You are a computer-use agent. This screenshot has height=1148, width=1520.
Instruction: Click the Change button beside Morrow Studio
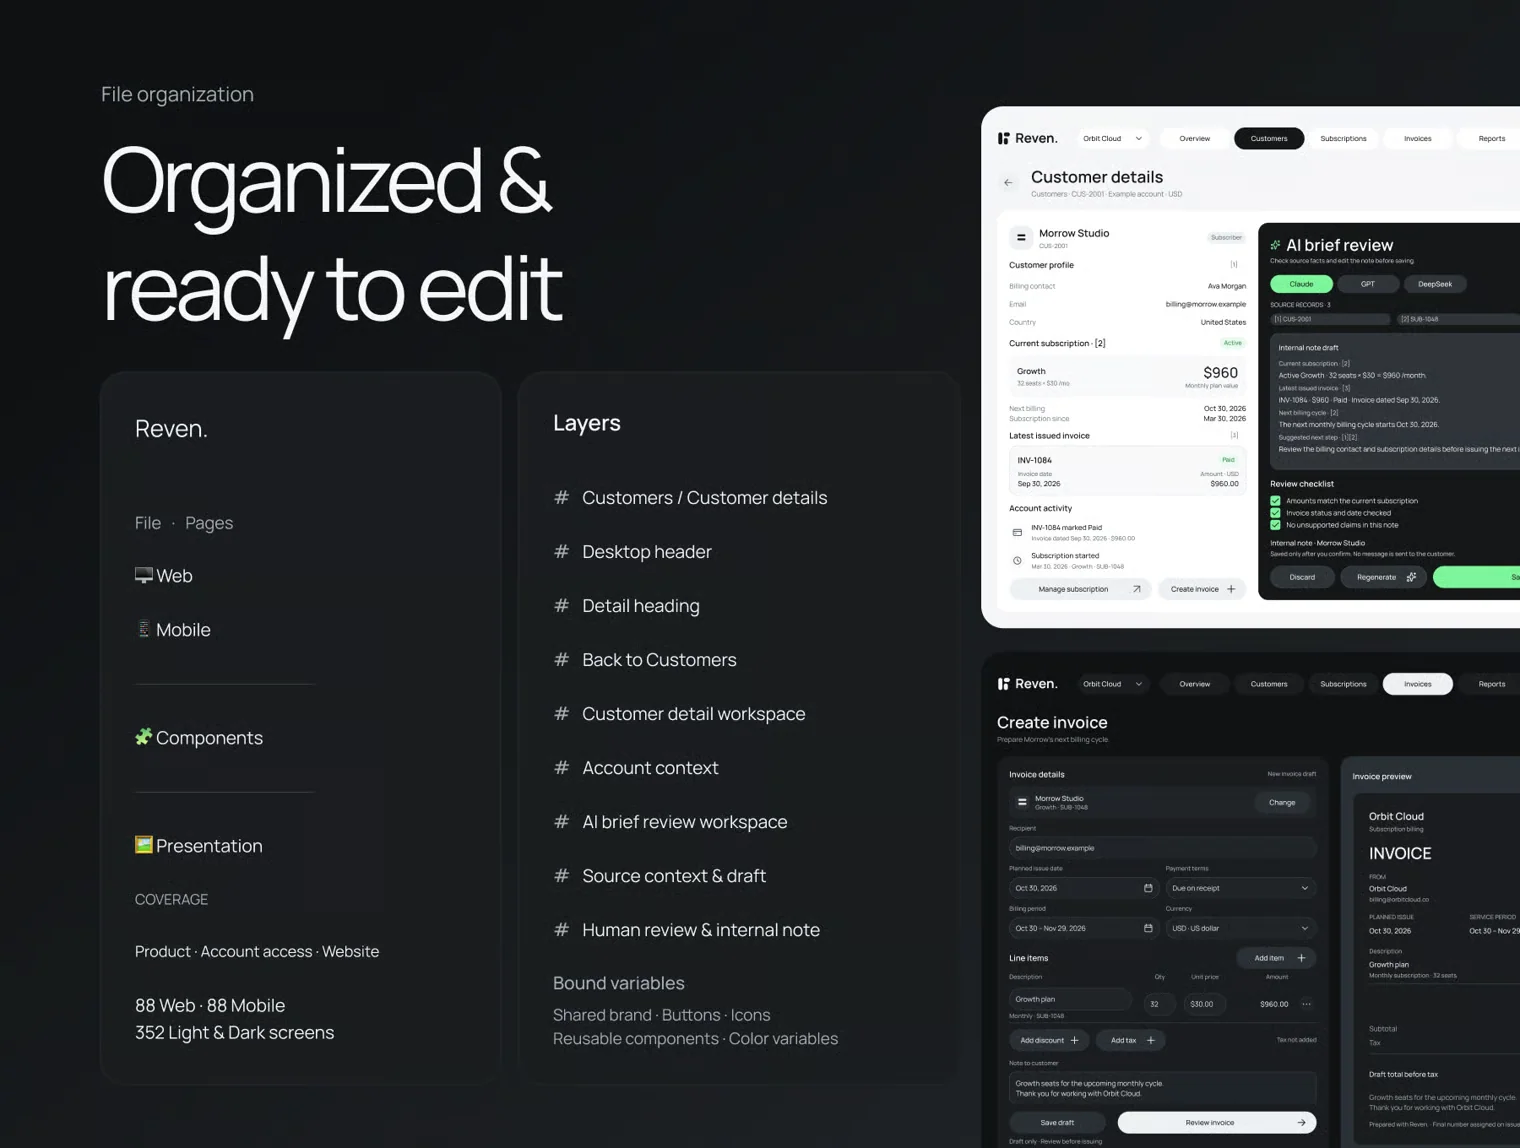point(1282,802)
